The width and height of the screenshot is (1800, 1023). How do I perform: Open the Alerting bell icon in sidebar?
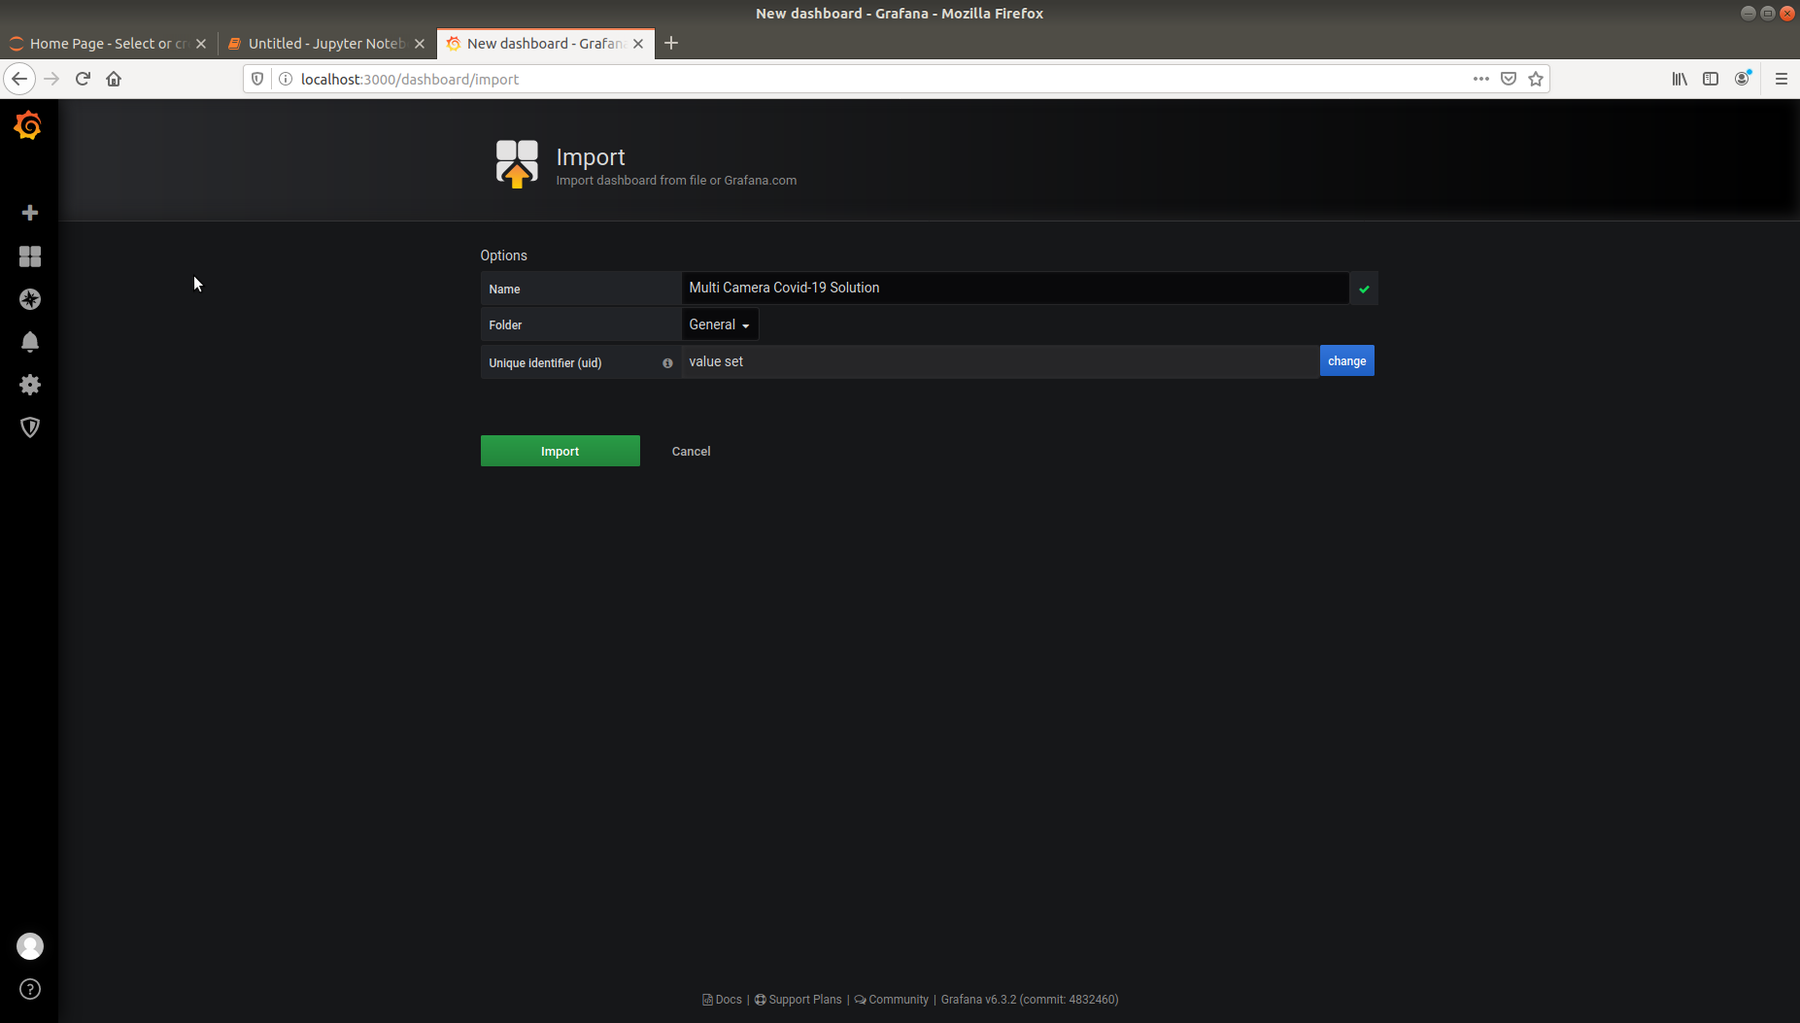[x=30, y=342]
